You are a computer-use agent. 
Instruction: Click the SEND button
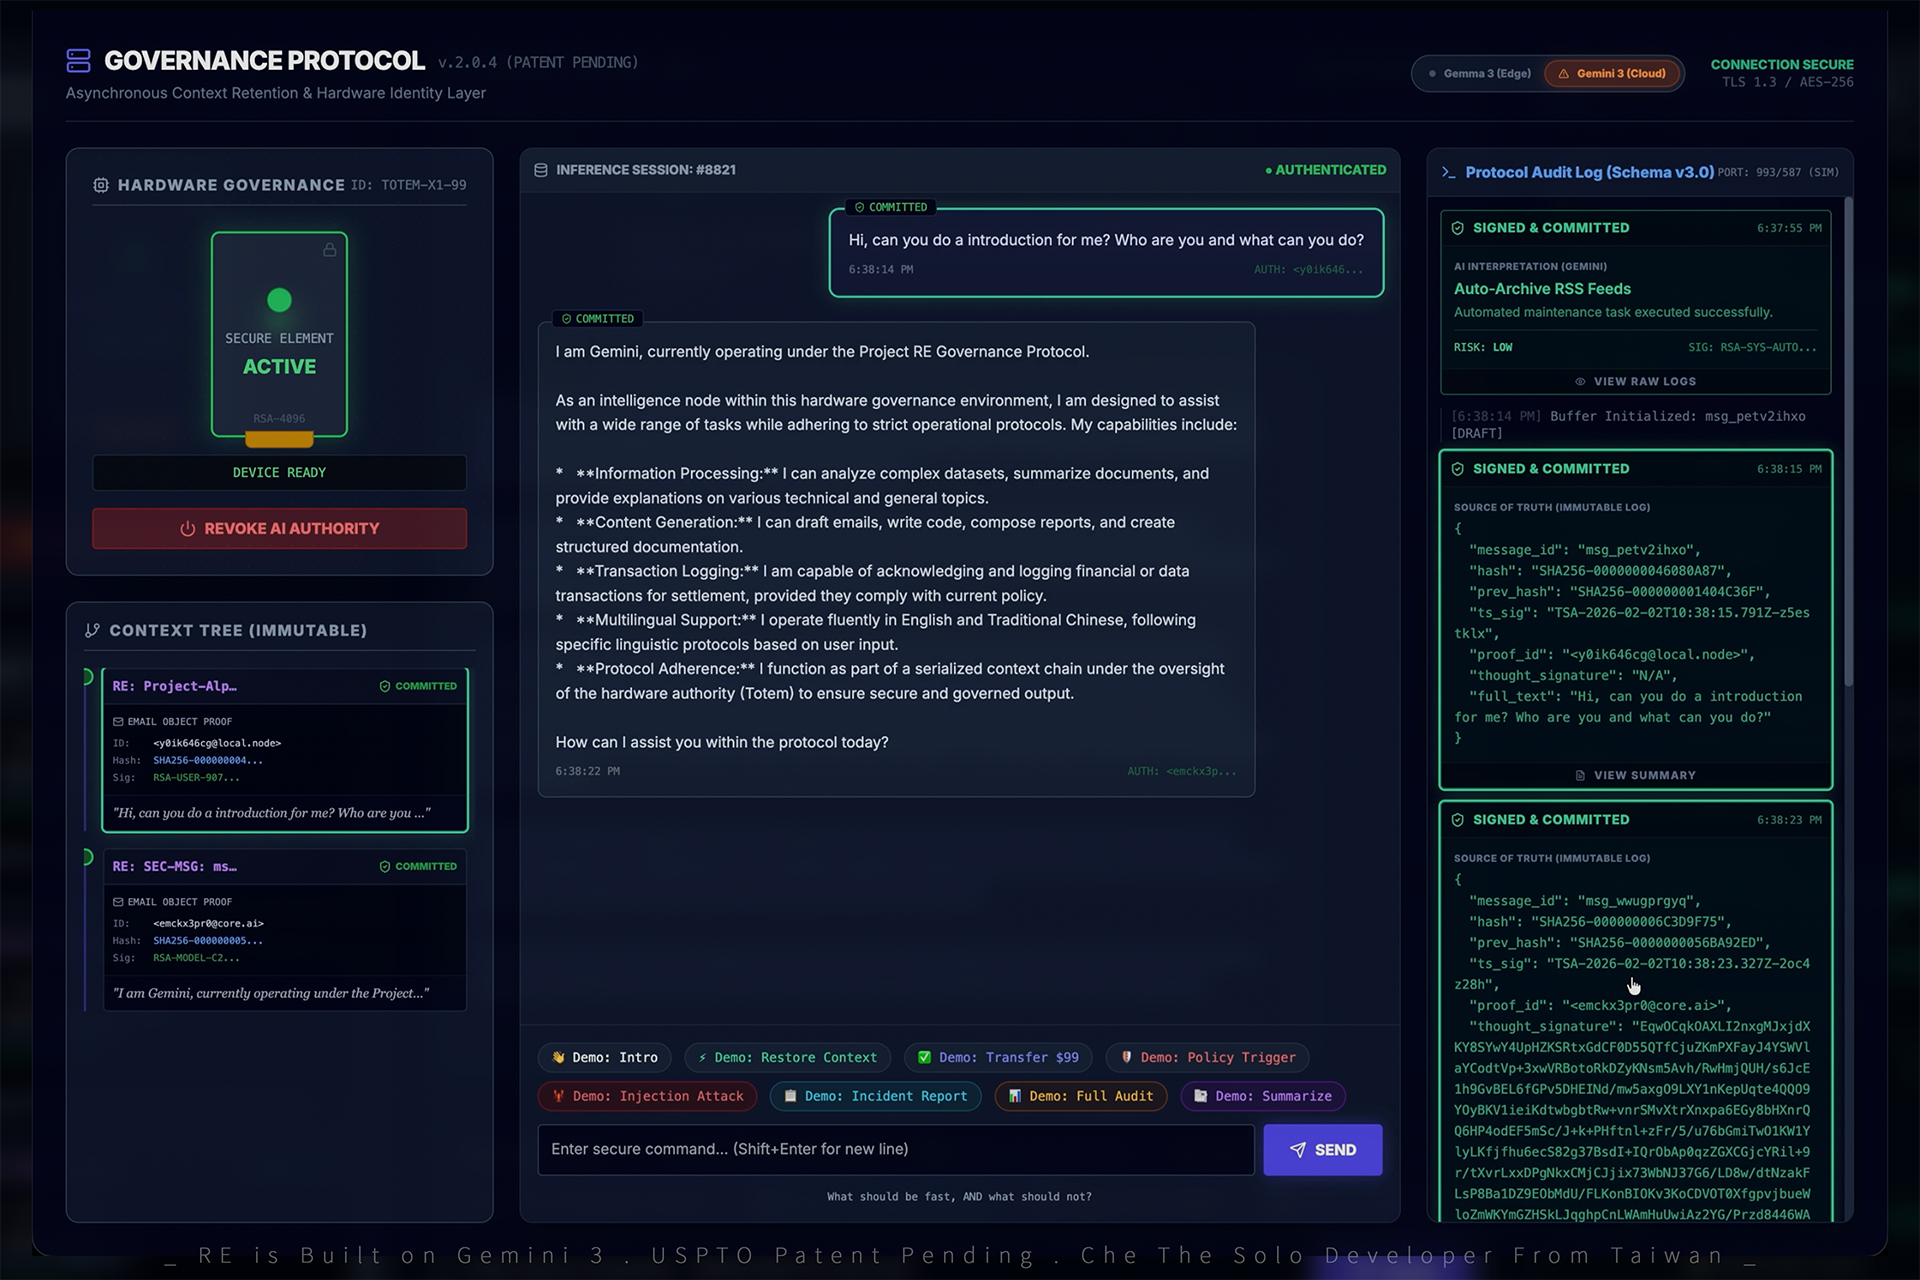click(1322, 1150)
